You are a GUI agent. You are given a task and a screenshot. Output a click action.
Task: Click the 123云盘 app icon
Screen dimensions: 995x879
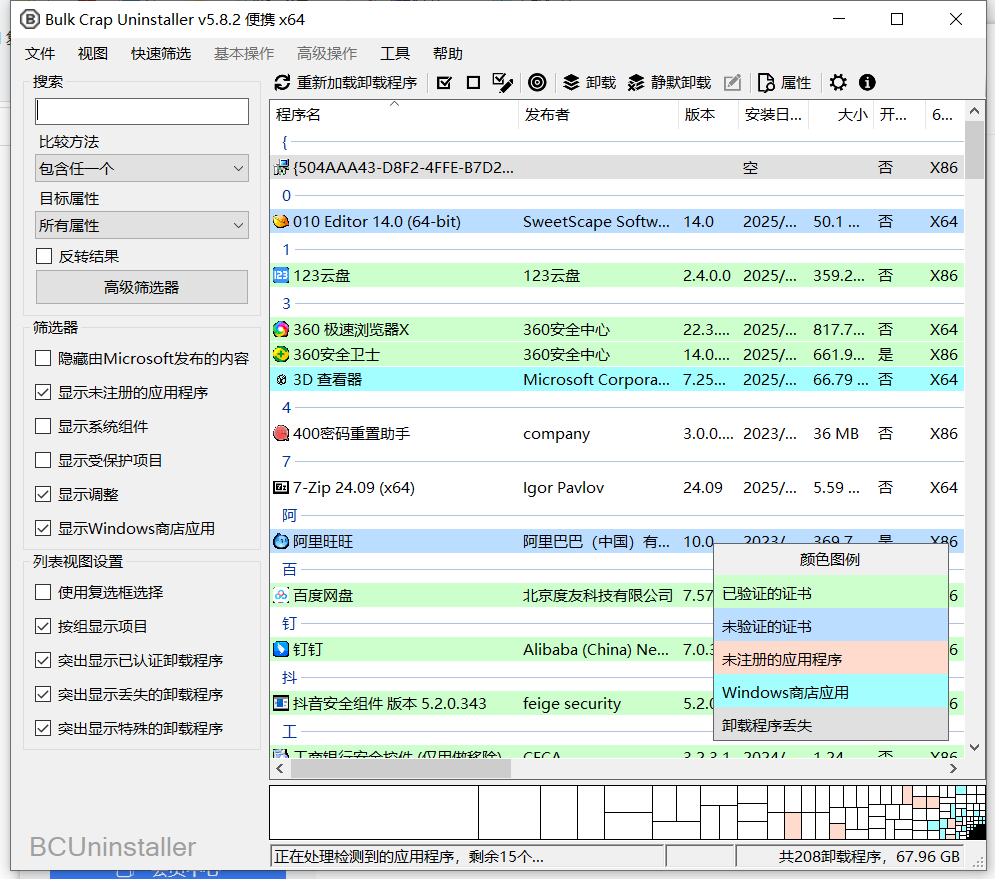[281, 275]
